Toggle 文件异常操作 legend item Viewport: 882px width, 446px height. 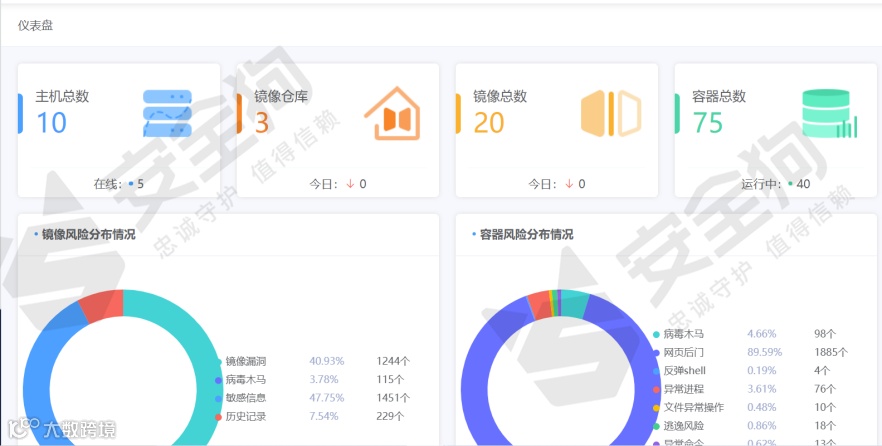(x=688, y=407)
